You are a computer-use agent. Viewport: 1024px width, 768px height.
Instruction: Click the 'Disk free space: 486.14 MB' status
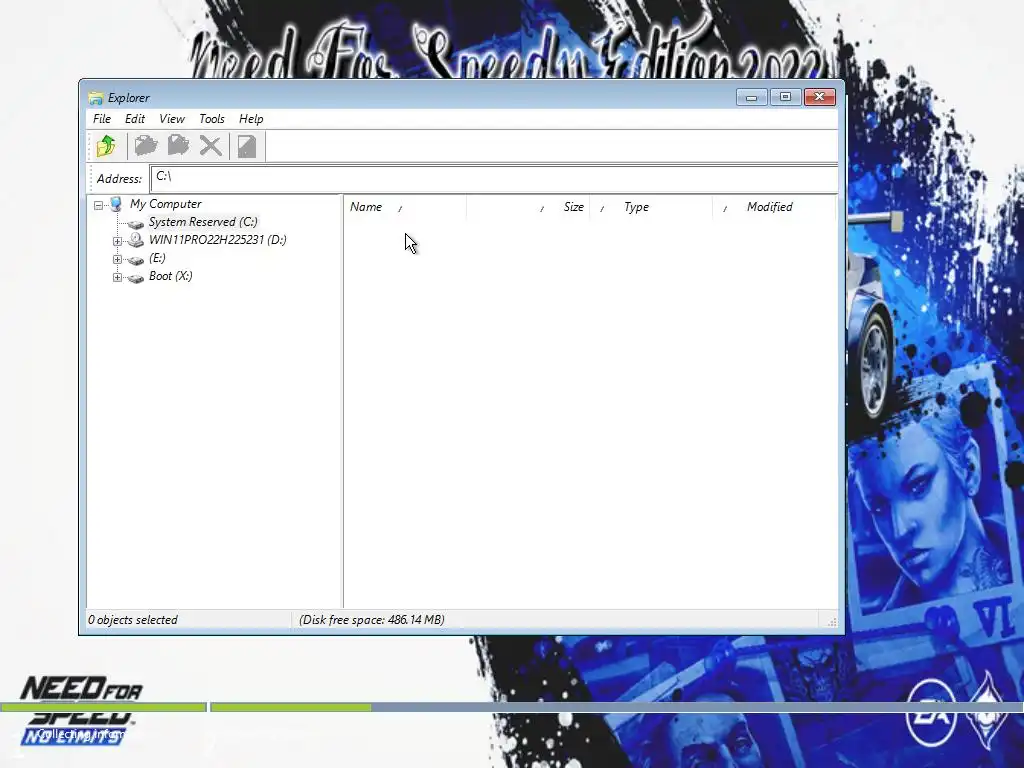tap(372, 620)
